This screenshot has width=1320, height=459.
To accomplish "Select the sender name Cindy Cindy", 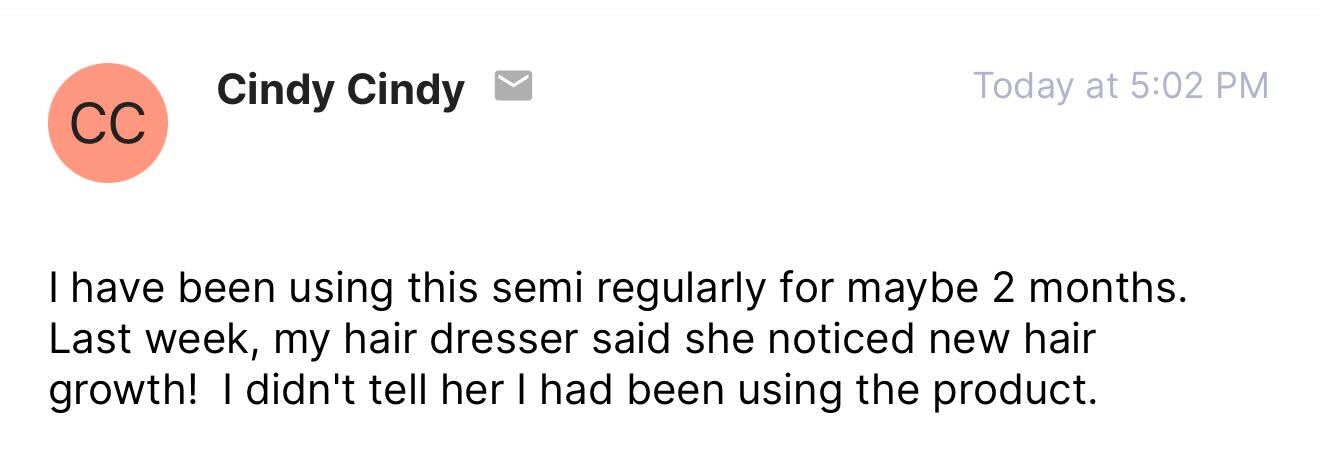I will click(340, 90).
